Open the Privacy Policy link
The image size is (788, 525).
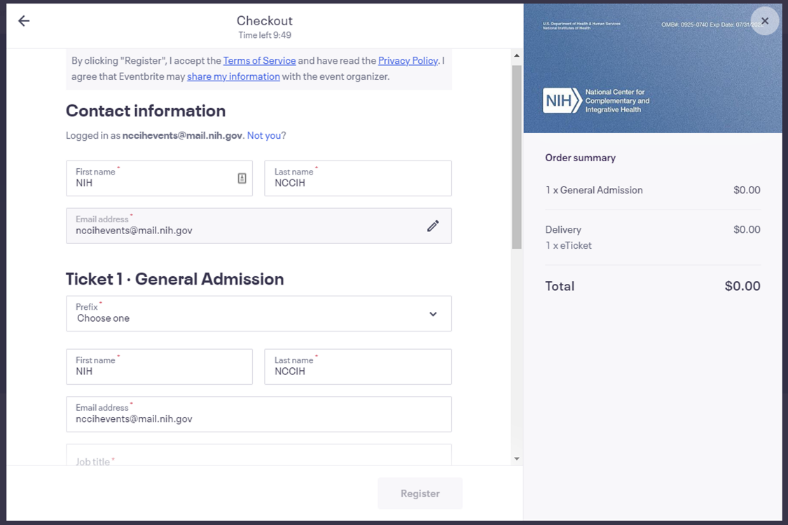coord(408,61)
